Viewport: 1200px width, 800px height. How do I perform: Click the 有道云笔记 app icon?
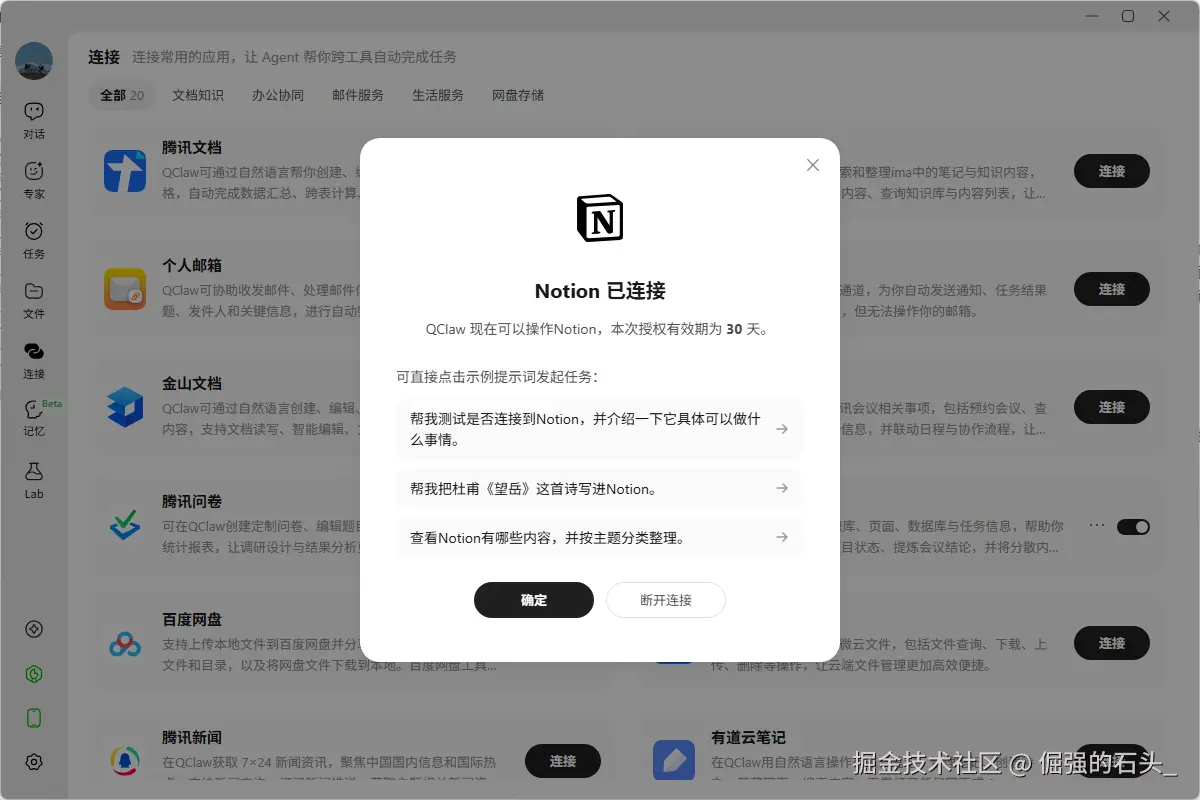(x=673, y=761)
